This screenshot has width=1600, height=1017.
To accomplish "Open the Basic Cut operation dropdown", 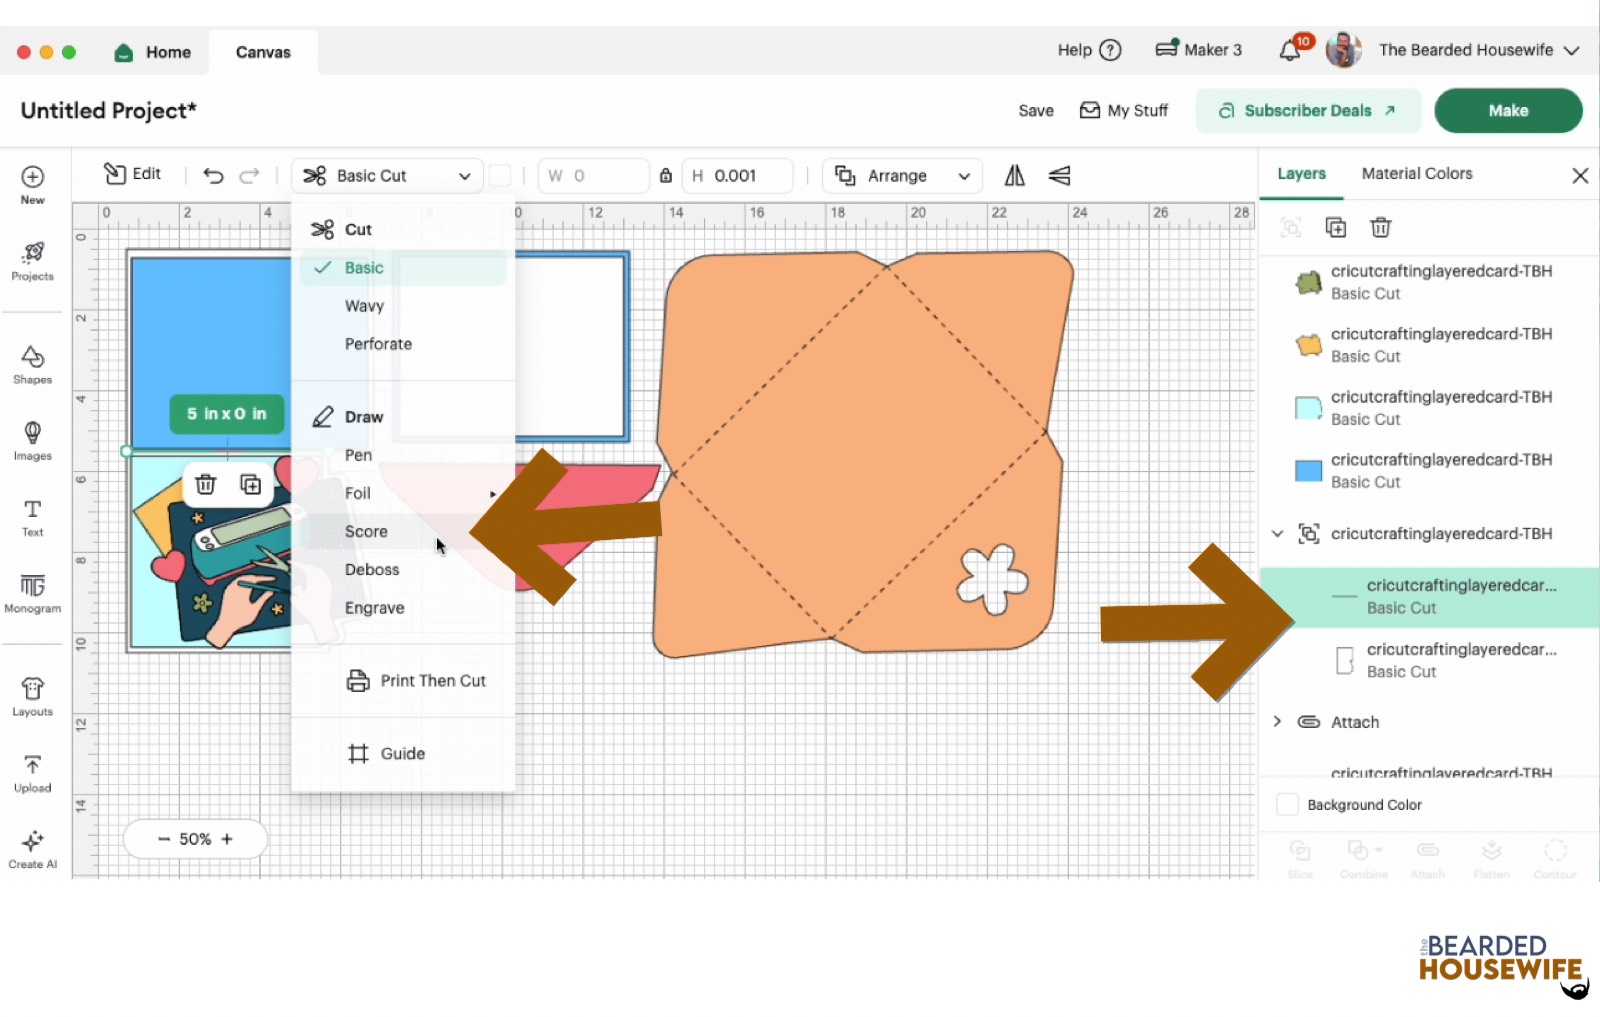I will pyautogui.click(x=387, y=176).
